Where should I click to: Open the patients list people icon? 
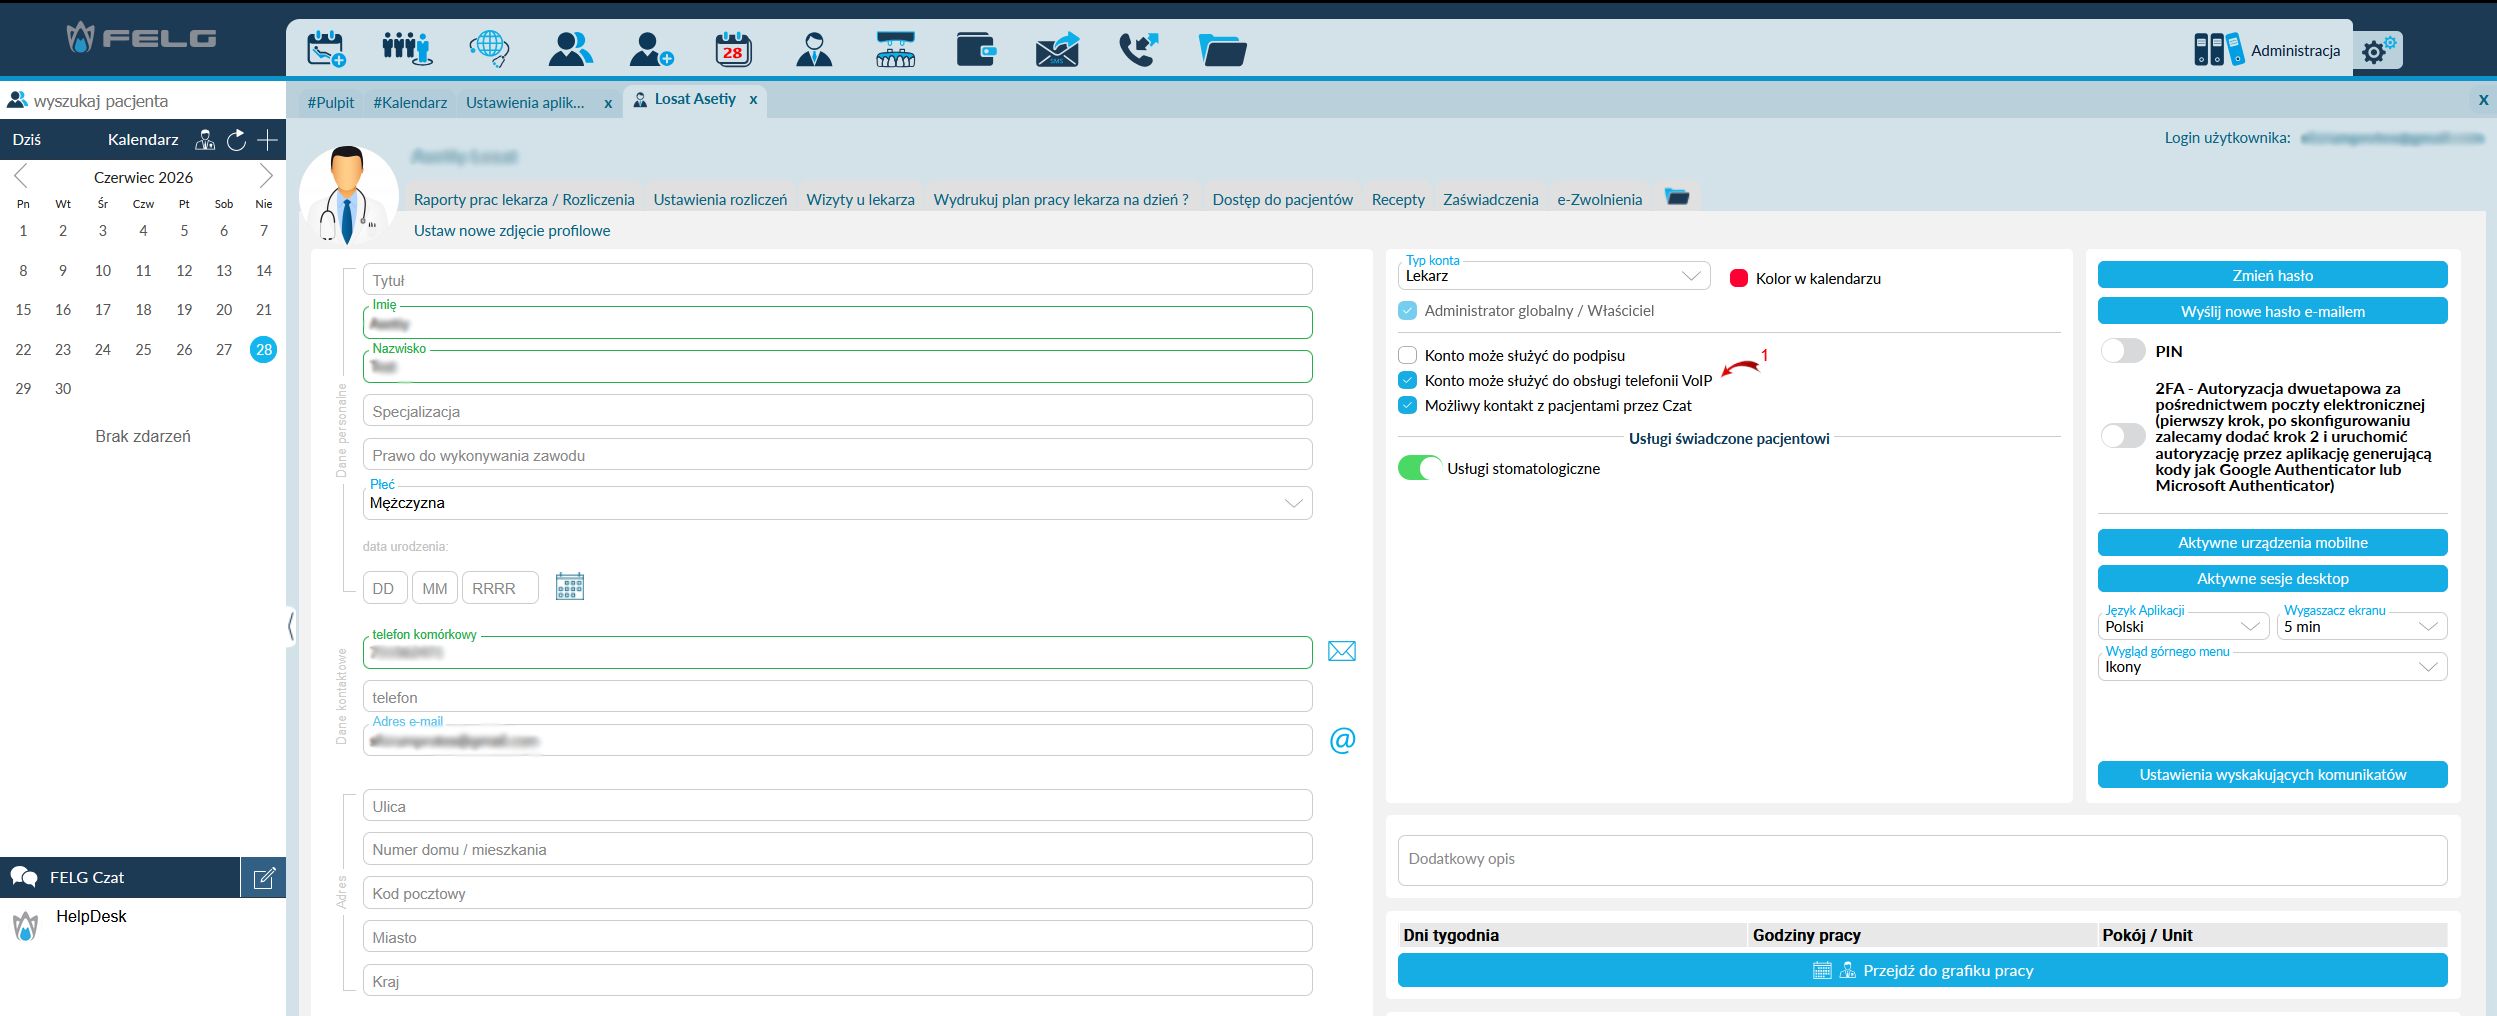tap(570, 49)
